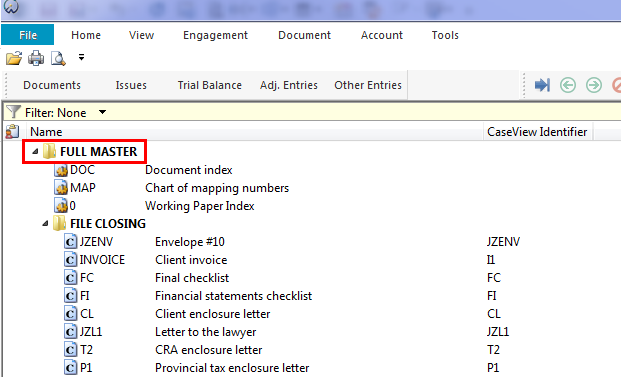Open the File menu
The width and height of the screenshot is (621, 377).
pyautogui.click(x=28, y=35)
